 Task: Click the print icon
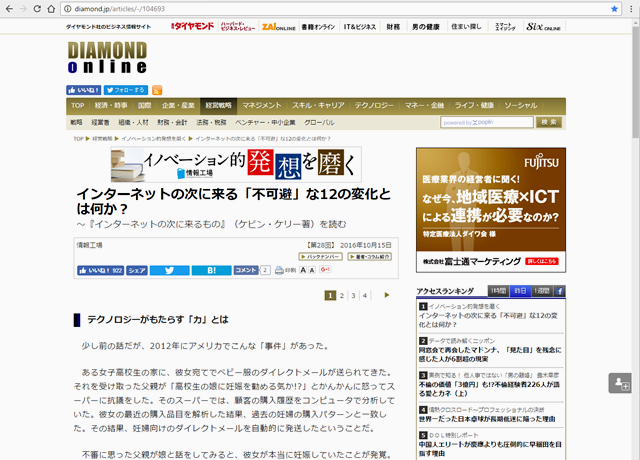click(x=278, y=270)
